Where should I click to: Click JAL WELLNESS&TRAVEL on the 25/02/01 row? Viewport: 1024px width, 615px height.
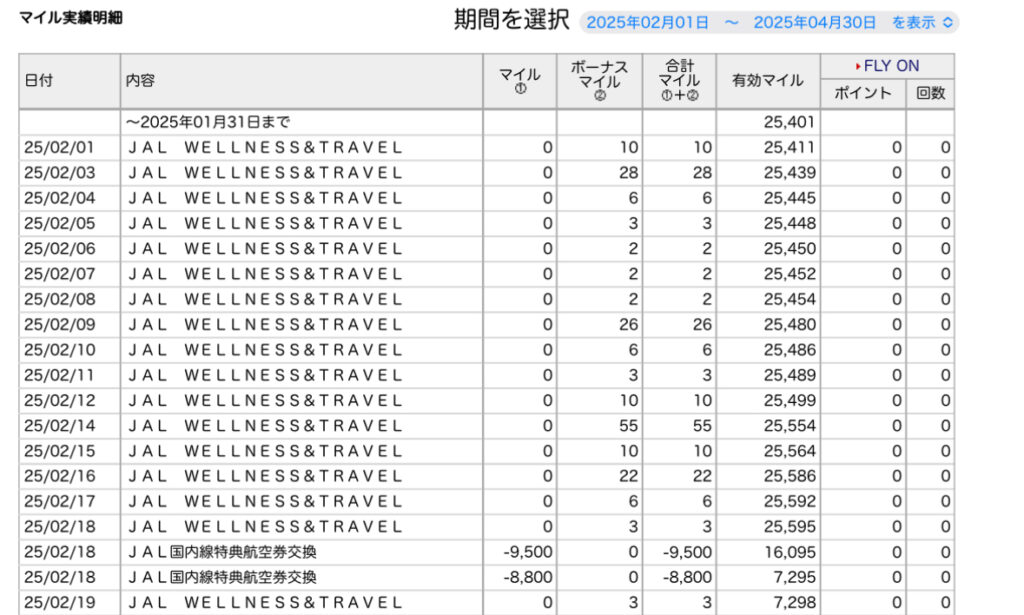coord(265,148)
